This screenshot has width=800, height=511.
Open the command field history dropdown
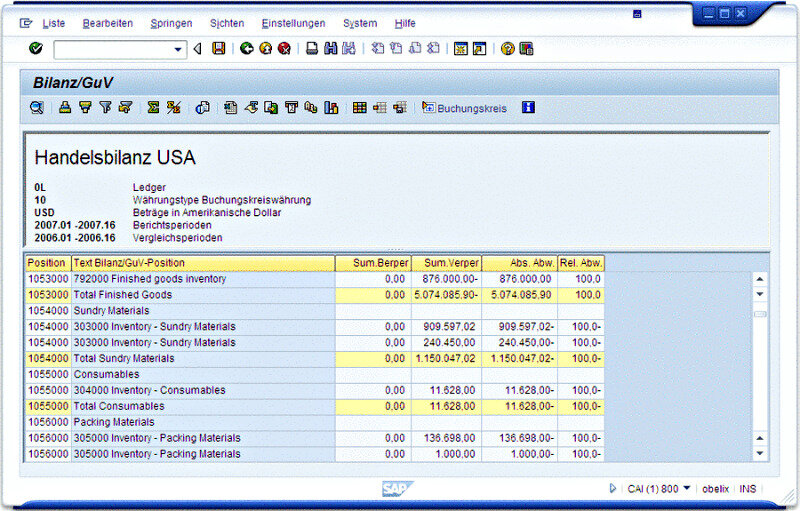click(x=179, y=48)
